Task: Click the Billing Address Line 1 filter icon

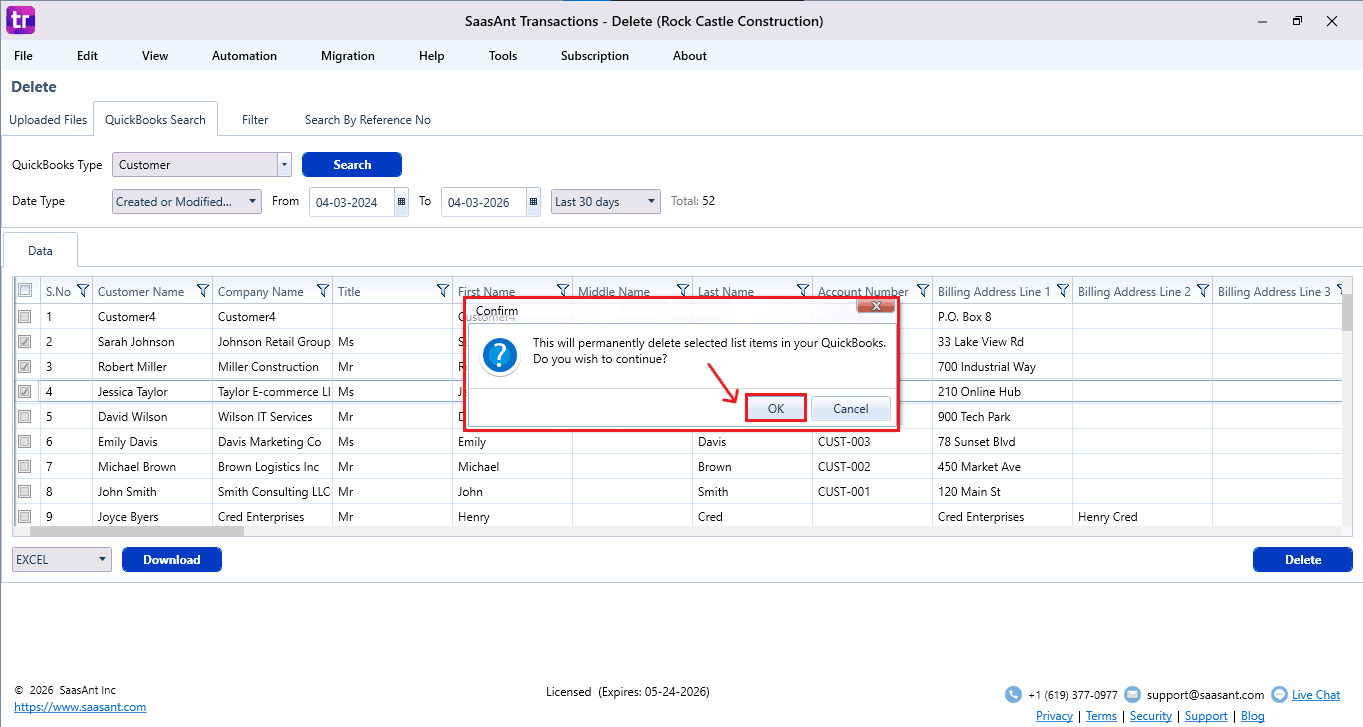Action: coord(1063,291)
